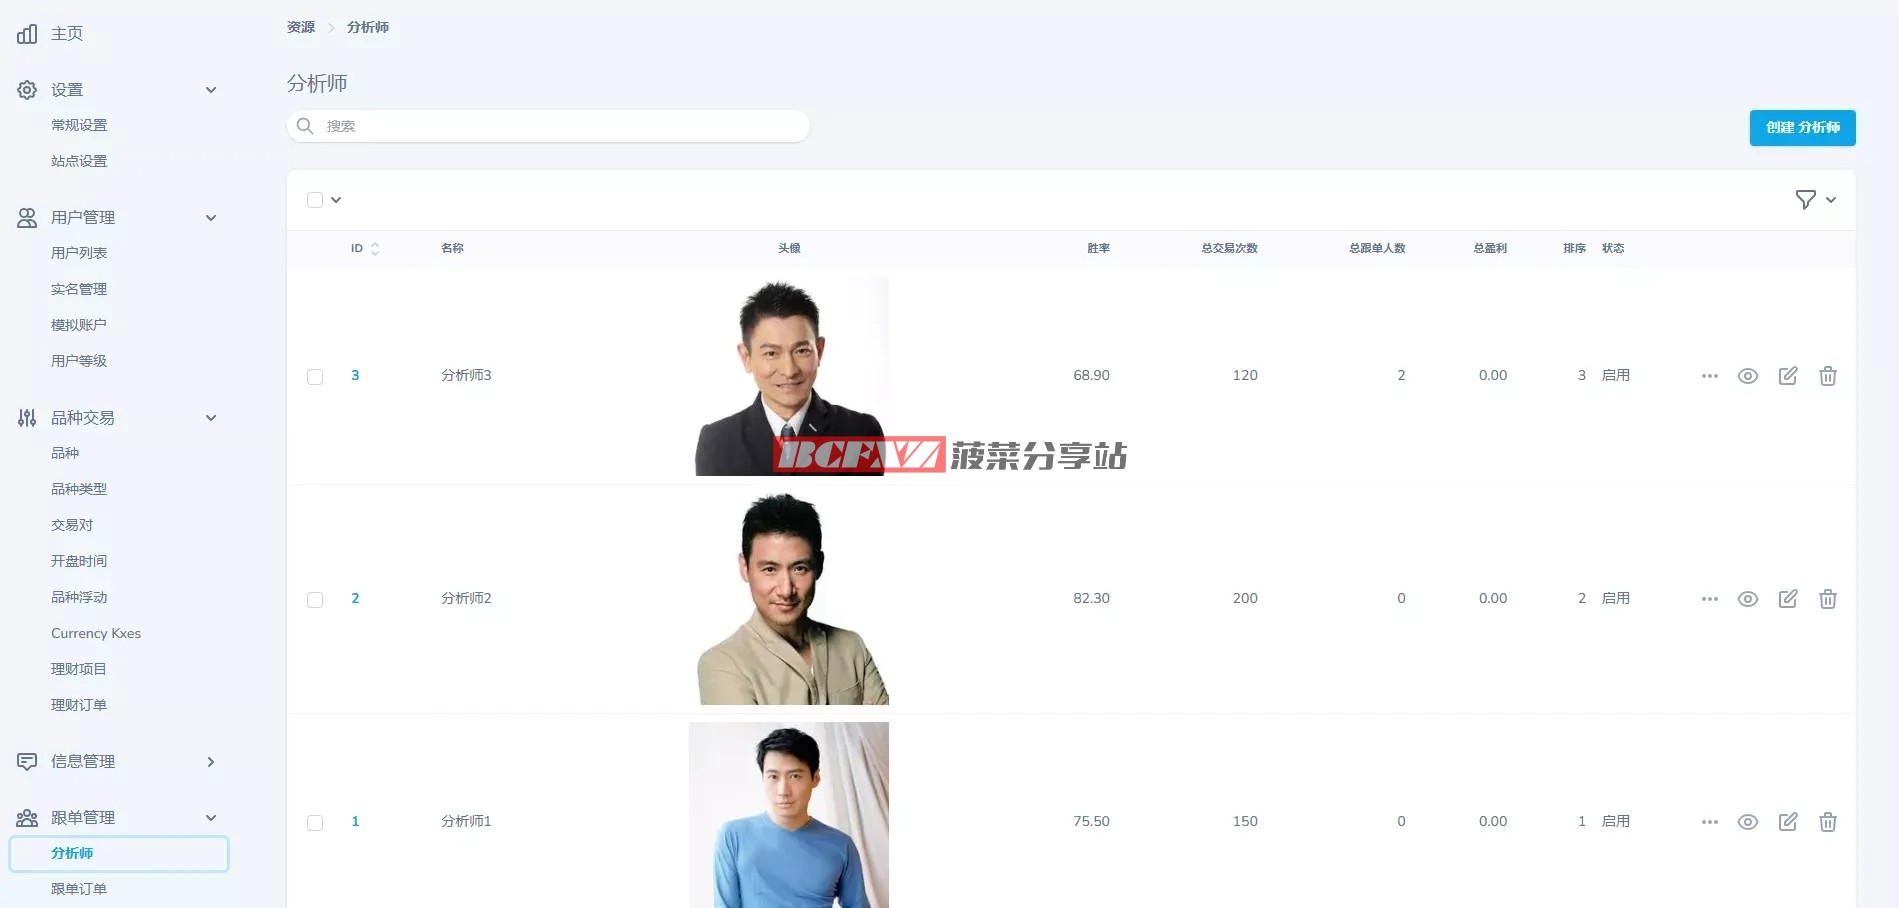Screen dimensions: 1899x908
Task: Open the edit icon for 分析师3
Action: (x=1788, y=376)
